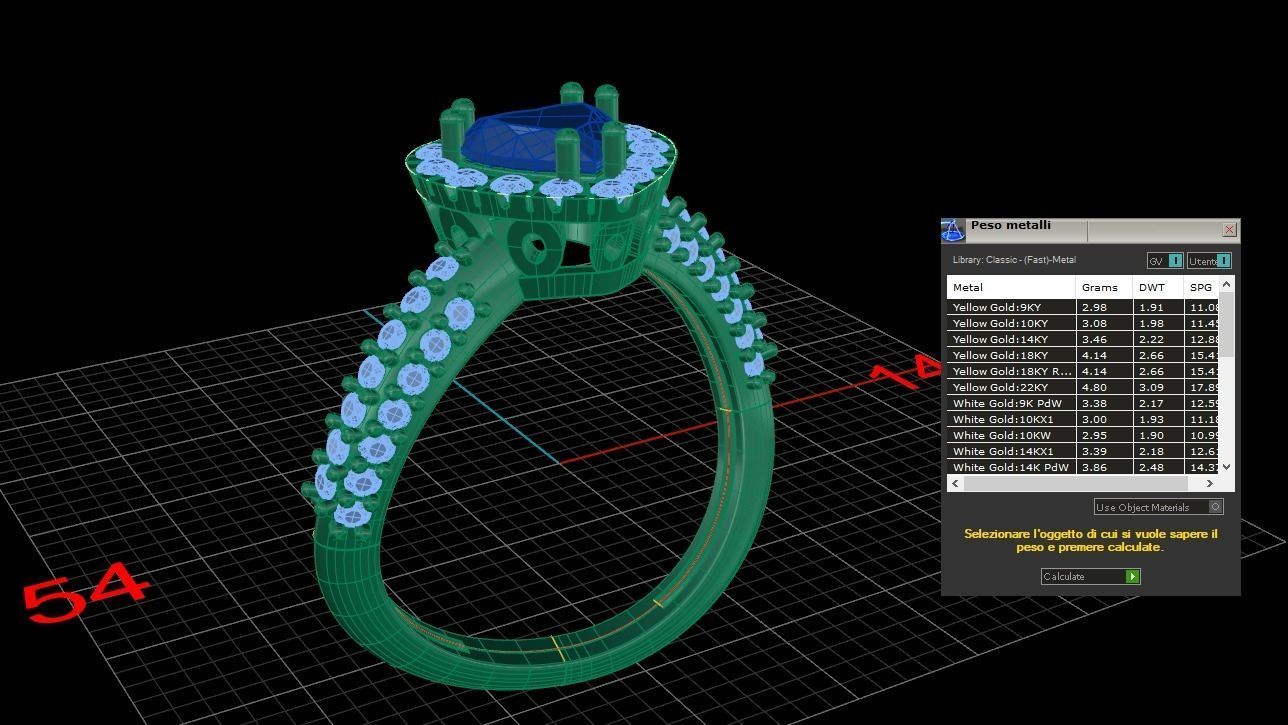Click the Peso metalli scale icon
Viewport: 1288px width, 725px height.
tap(953, 230)
